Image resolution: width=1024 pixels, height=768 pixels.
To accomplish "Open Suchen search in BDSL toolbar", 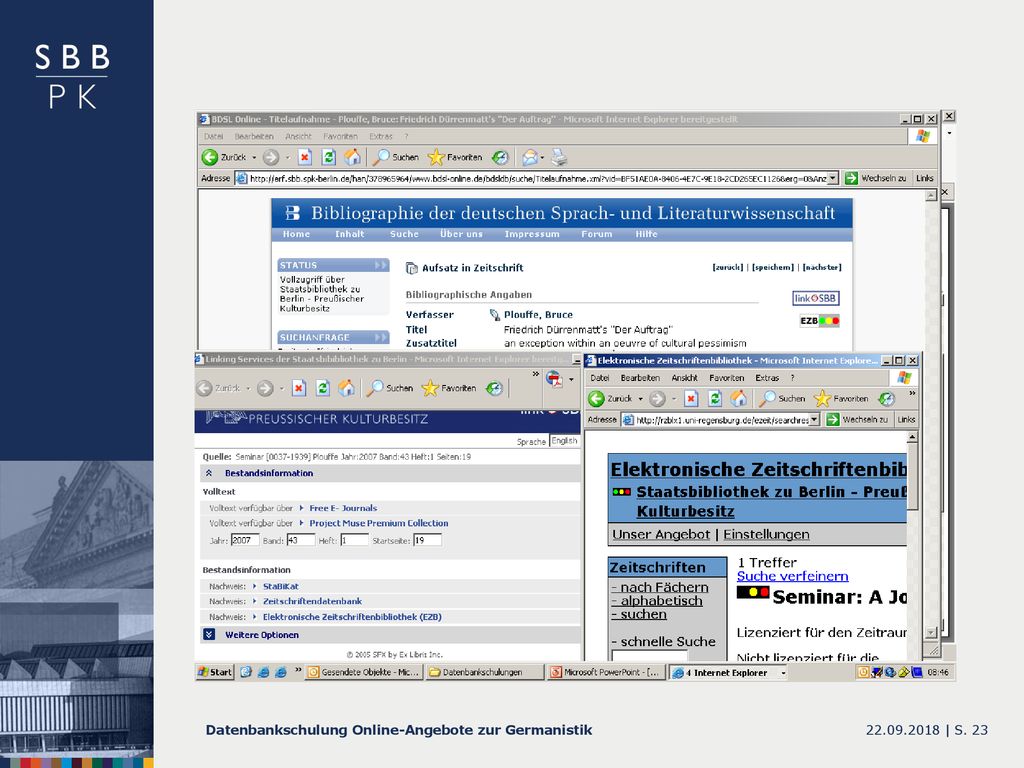I will 396,157.
